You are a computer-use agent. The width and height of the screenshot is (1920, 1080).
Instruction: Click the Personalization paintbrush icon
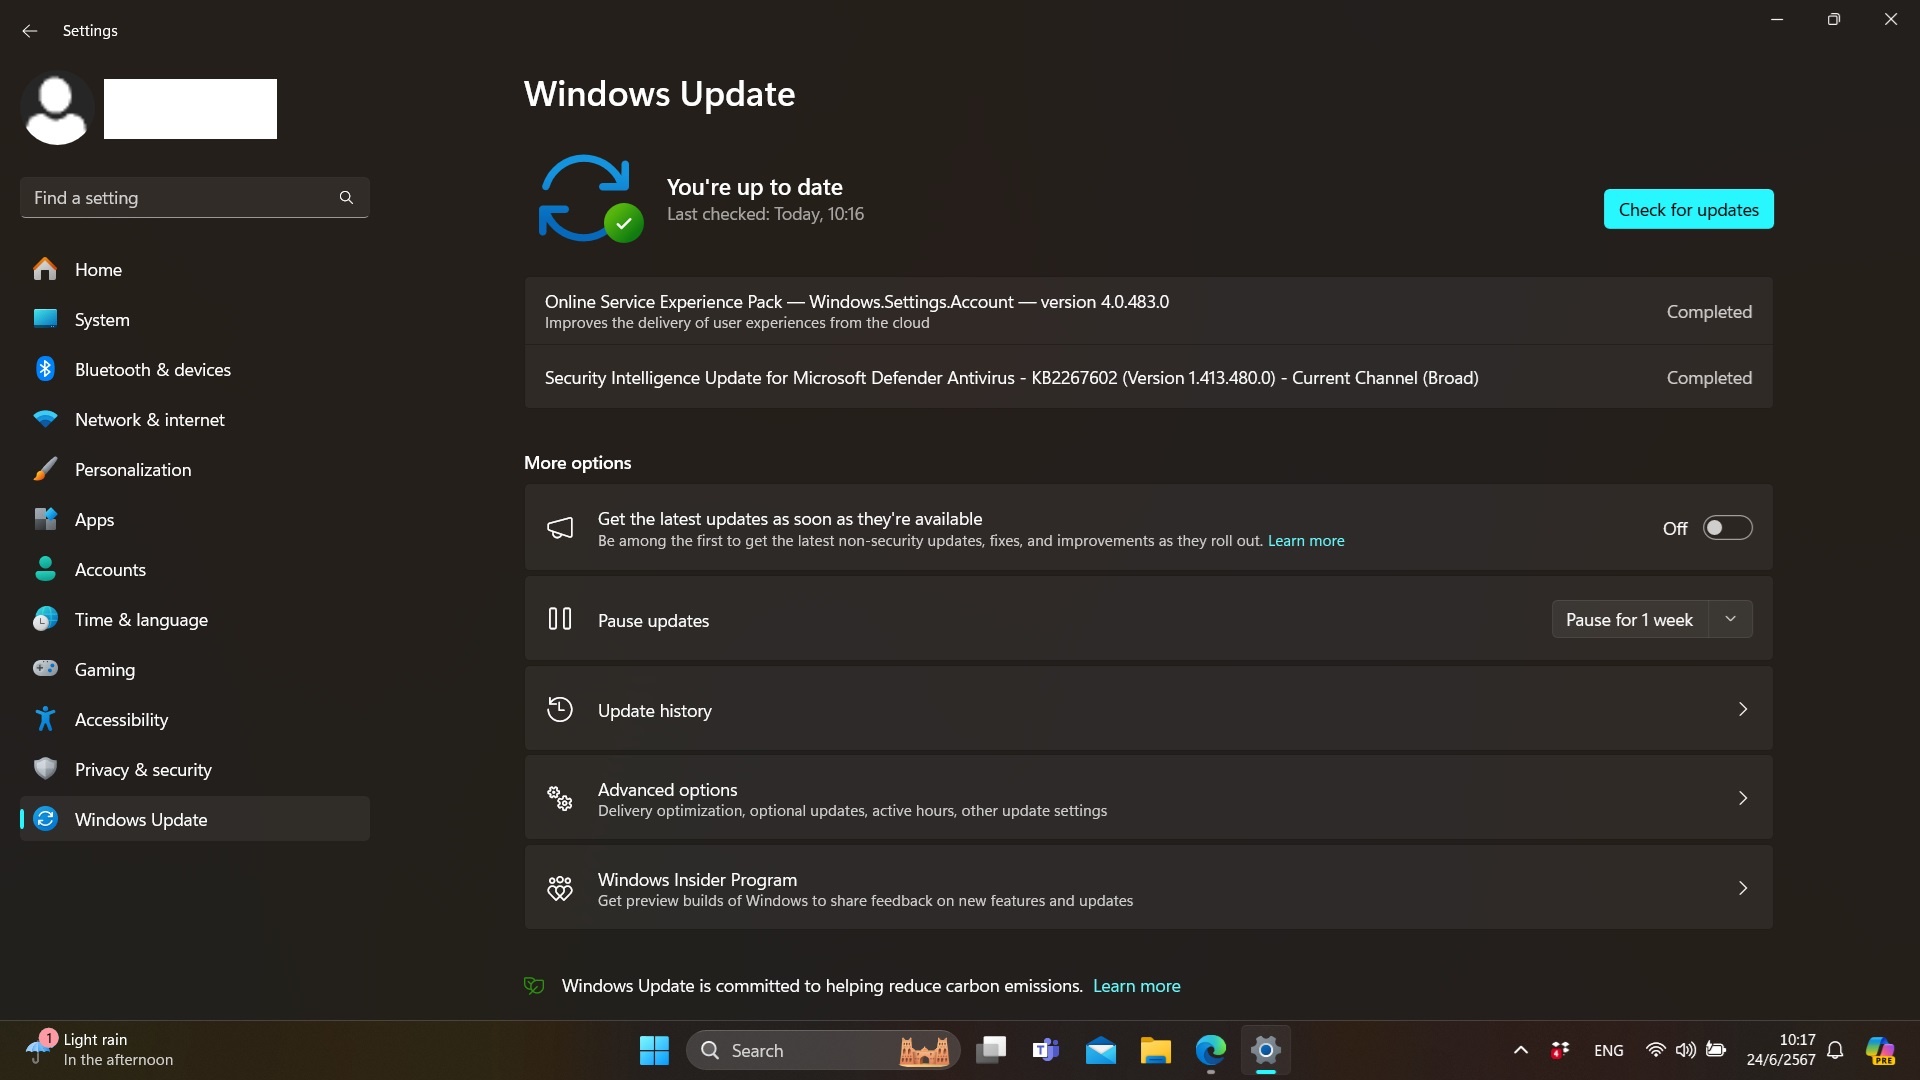click(45, 469)
